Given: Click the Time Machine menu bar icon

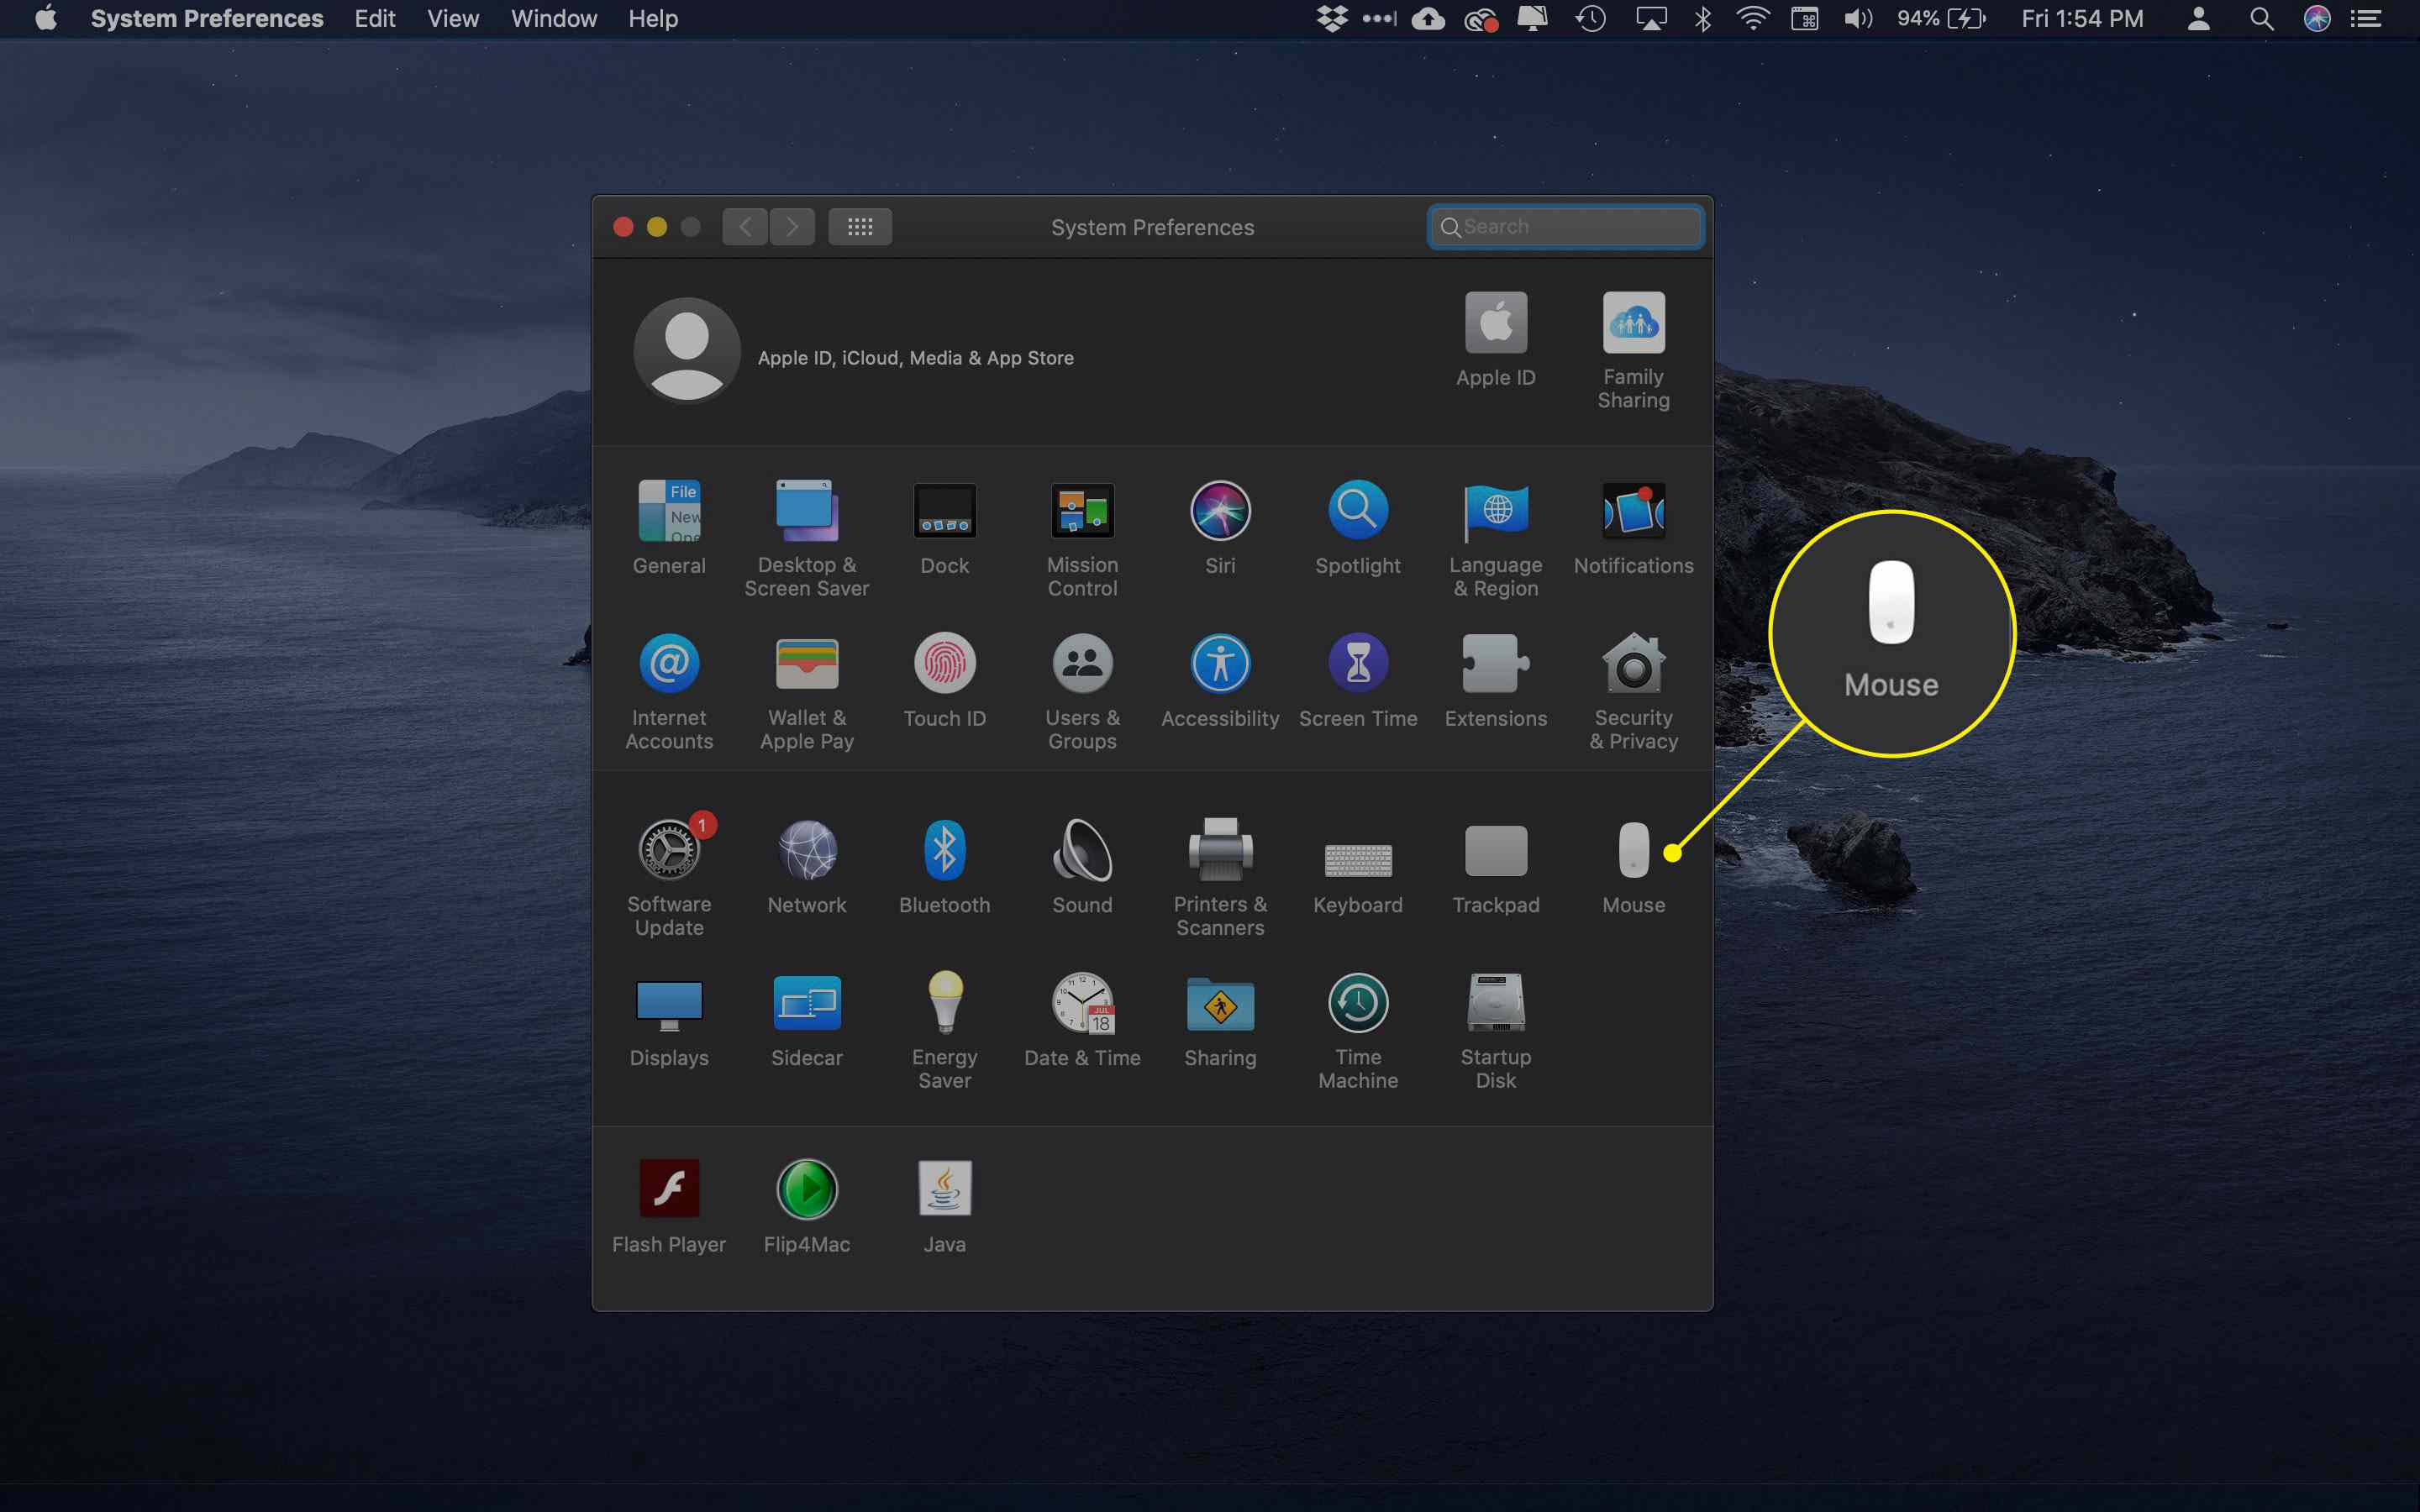Looking at the screenshot, I should 1590,19.
